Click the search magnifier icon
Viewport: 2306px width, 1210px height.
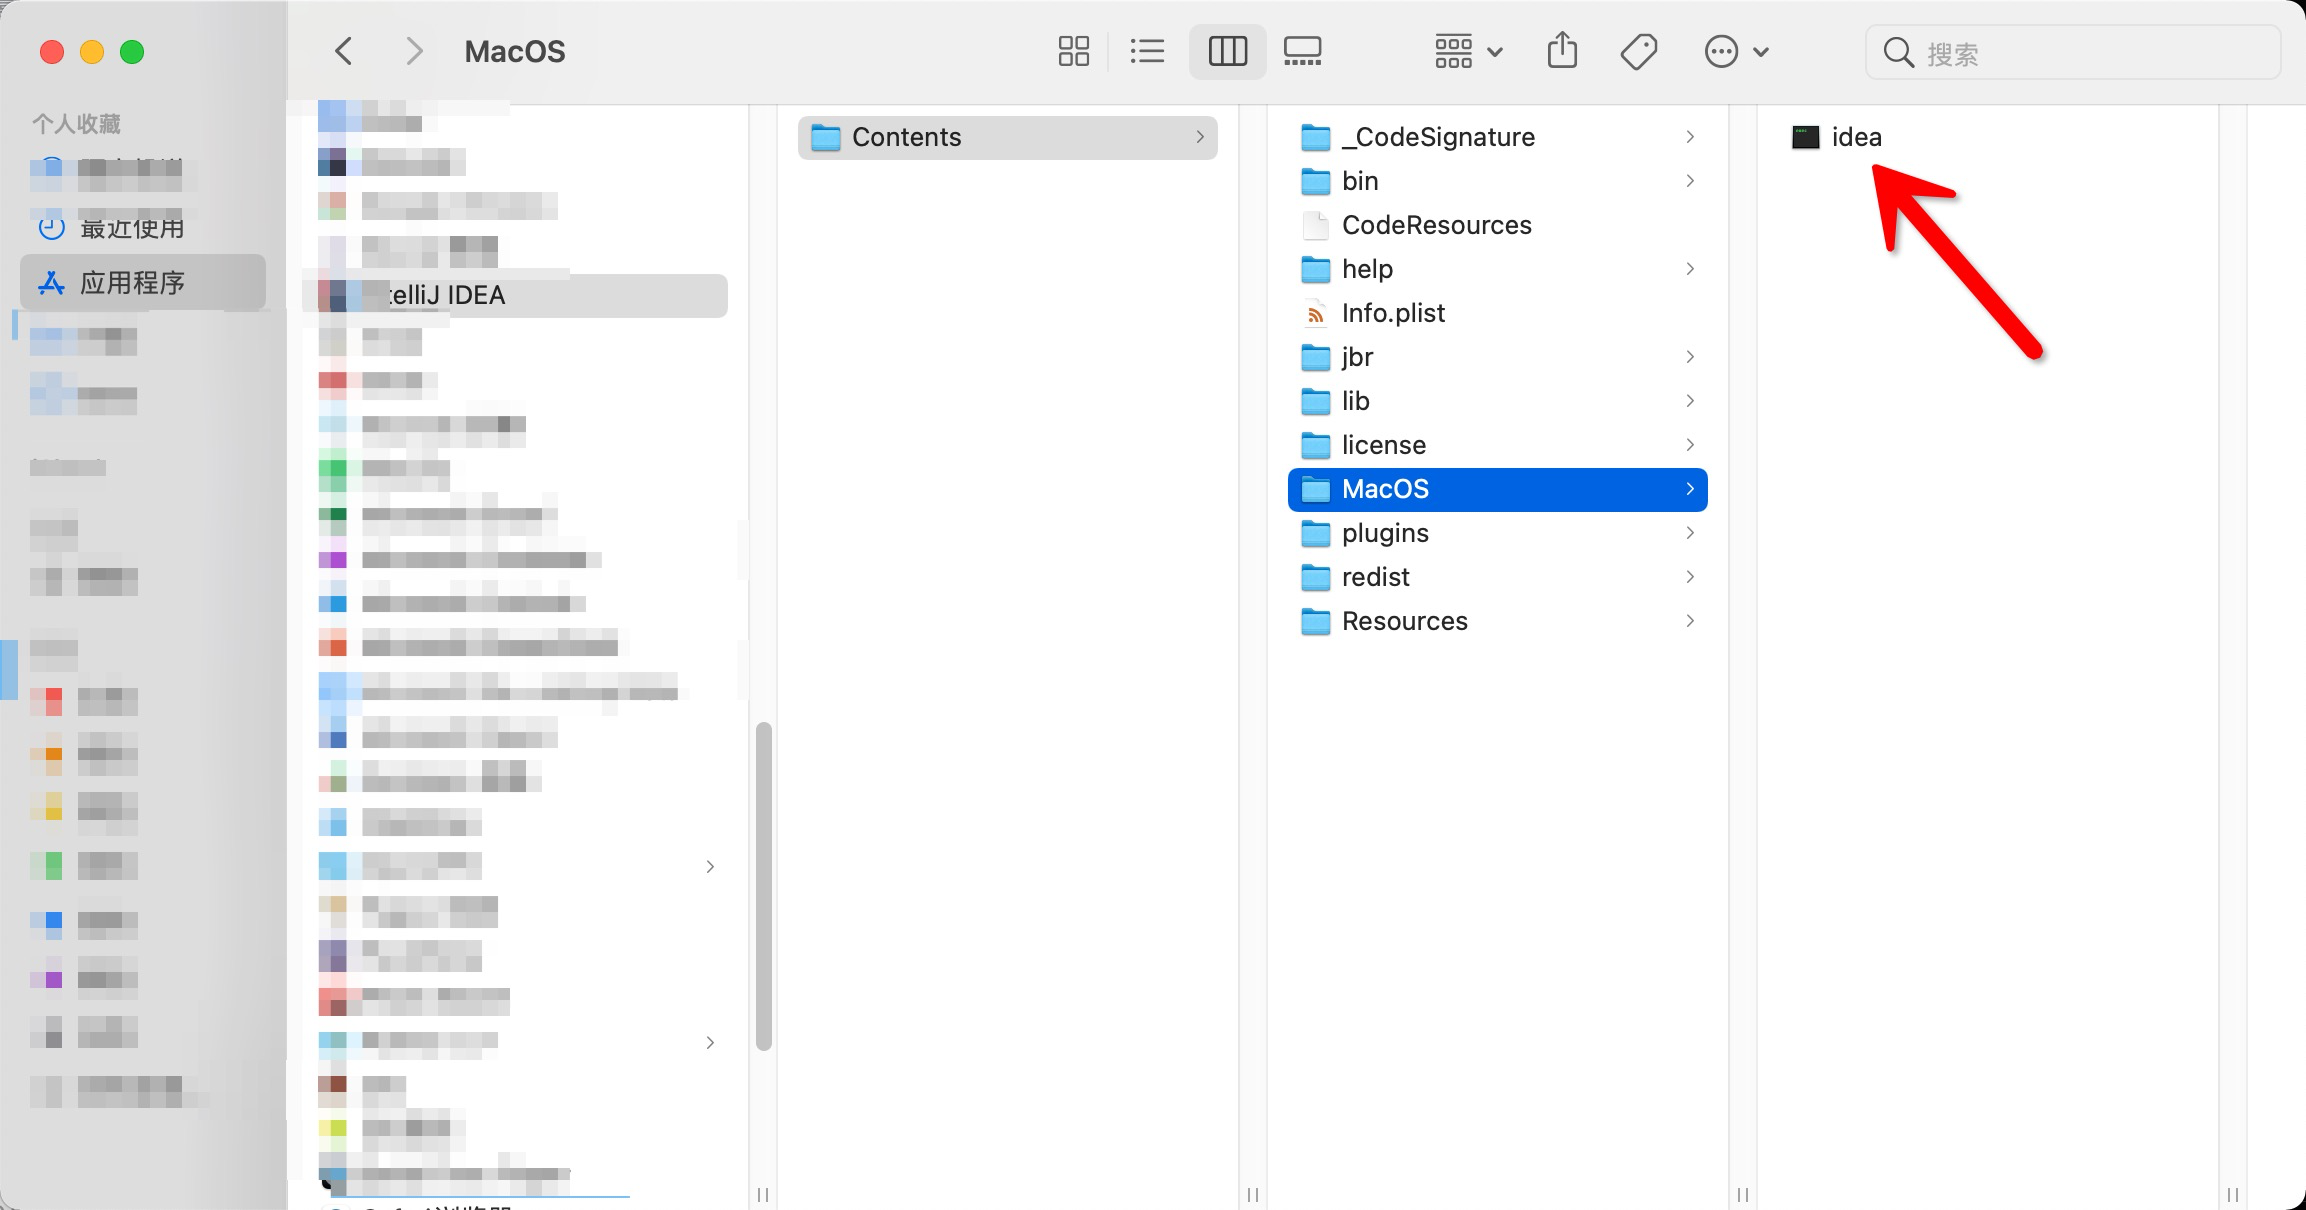[x=1898, y=51]
